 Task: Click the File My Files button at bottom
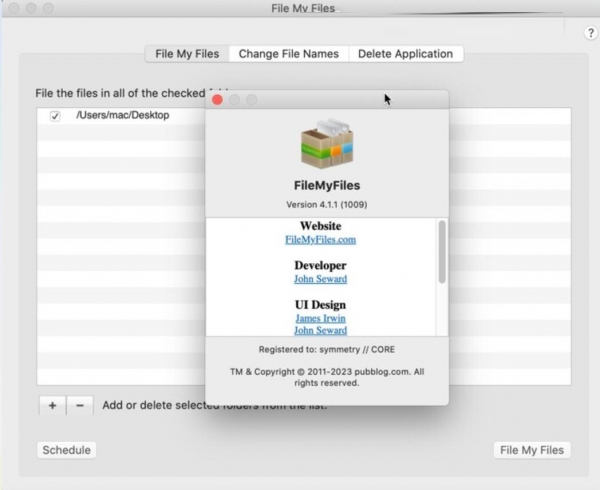[532, 450]
